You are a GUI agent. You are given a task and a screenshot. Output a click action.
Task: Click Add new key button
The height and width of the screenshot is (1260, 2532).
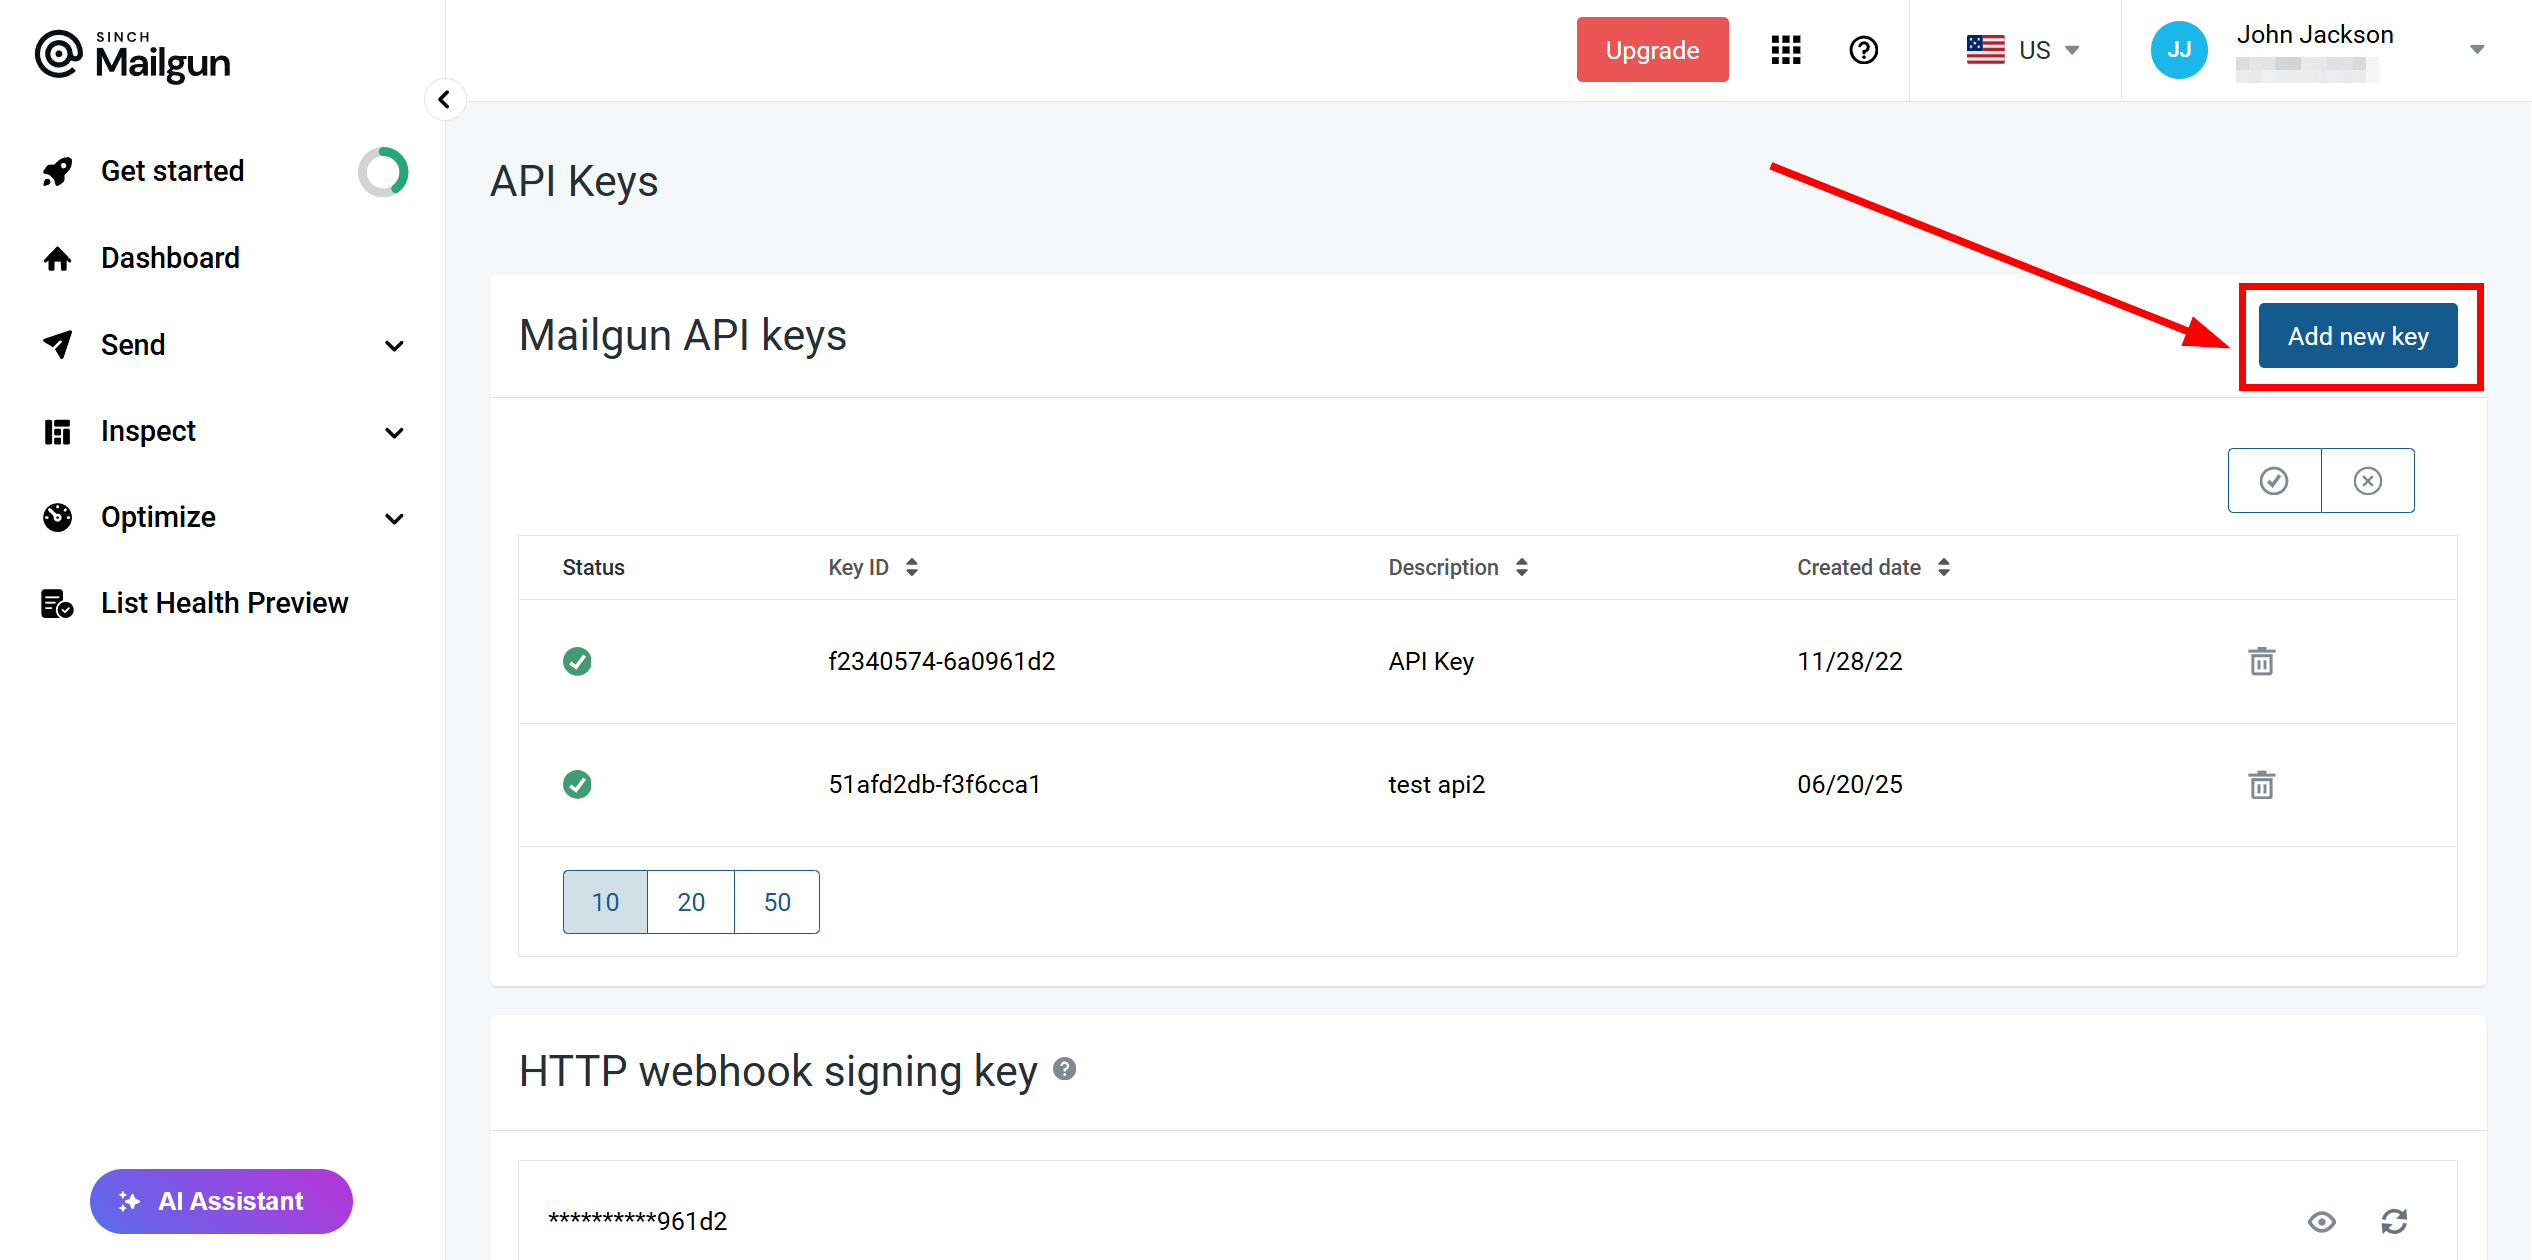tap(2358, 336)
